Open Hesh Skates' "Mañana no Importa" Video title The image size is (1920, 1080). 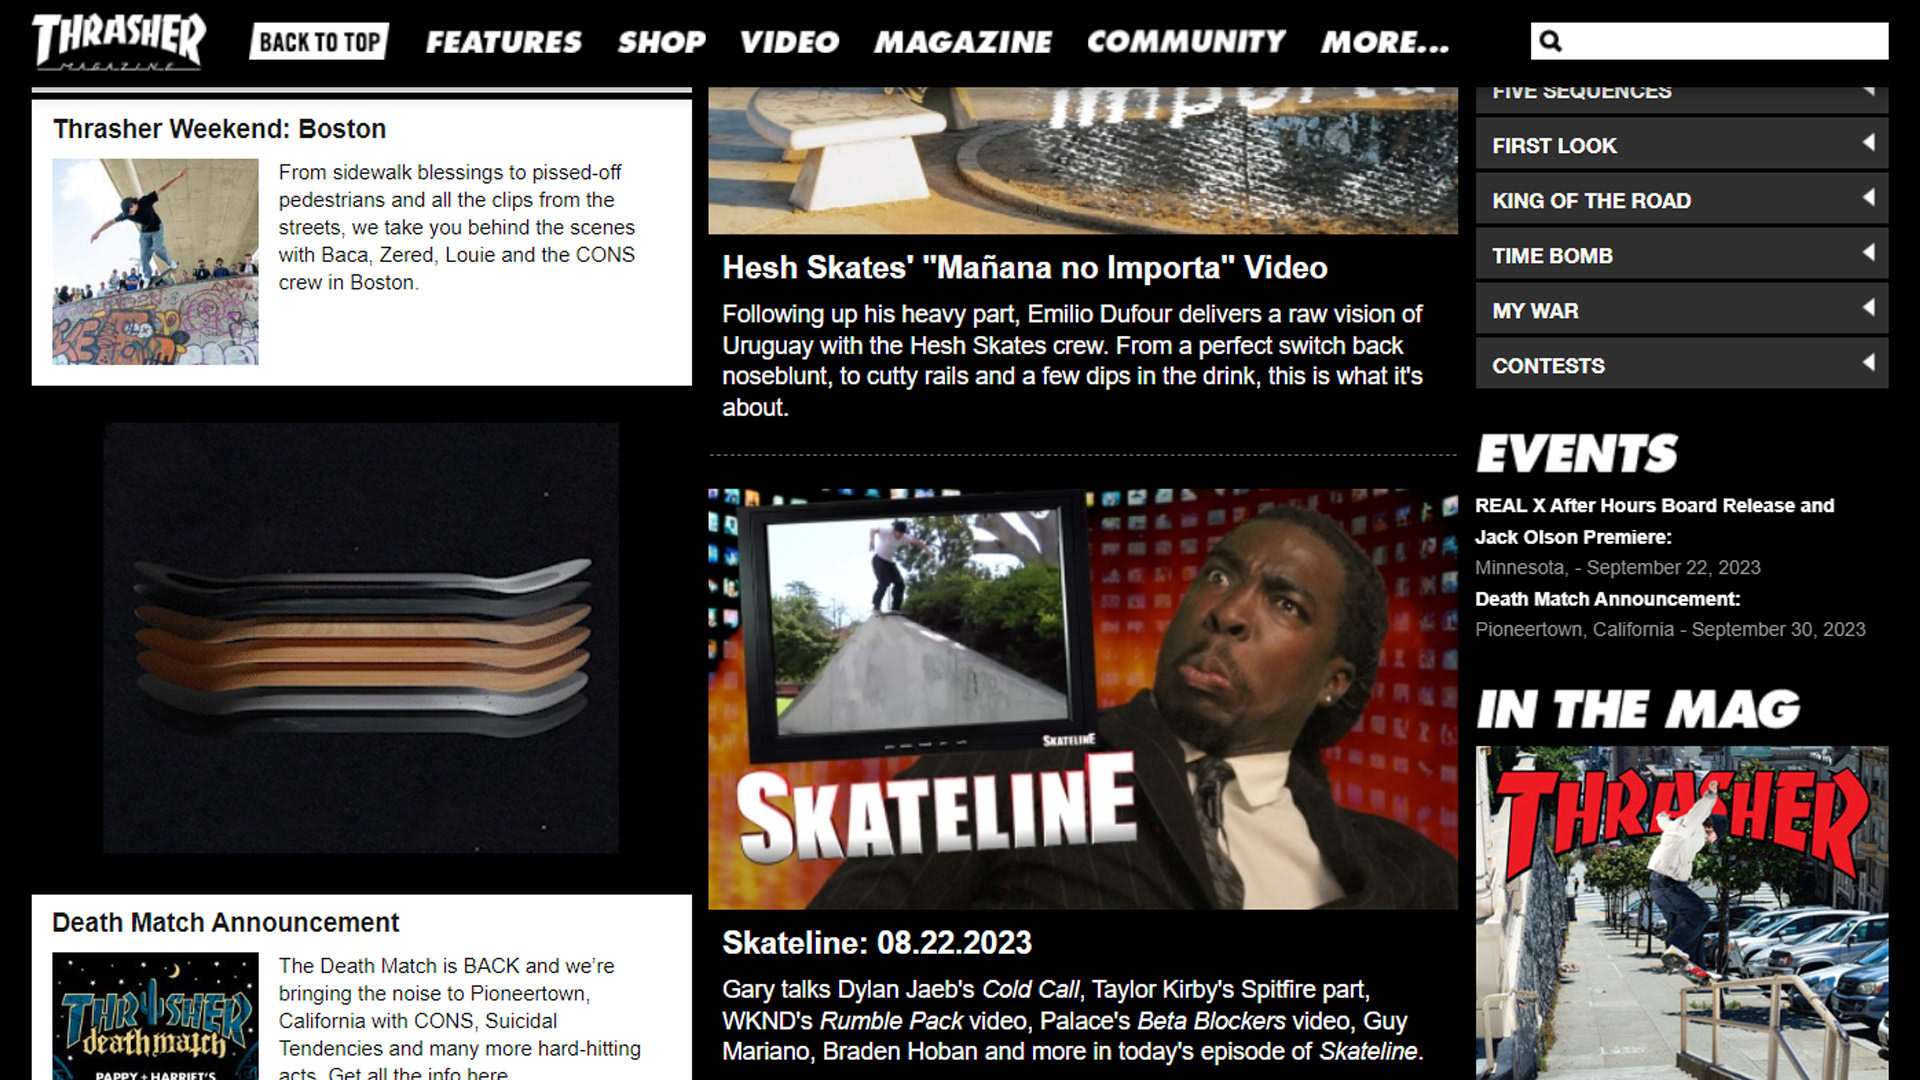(x=1025, y=268)
